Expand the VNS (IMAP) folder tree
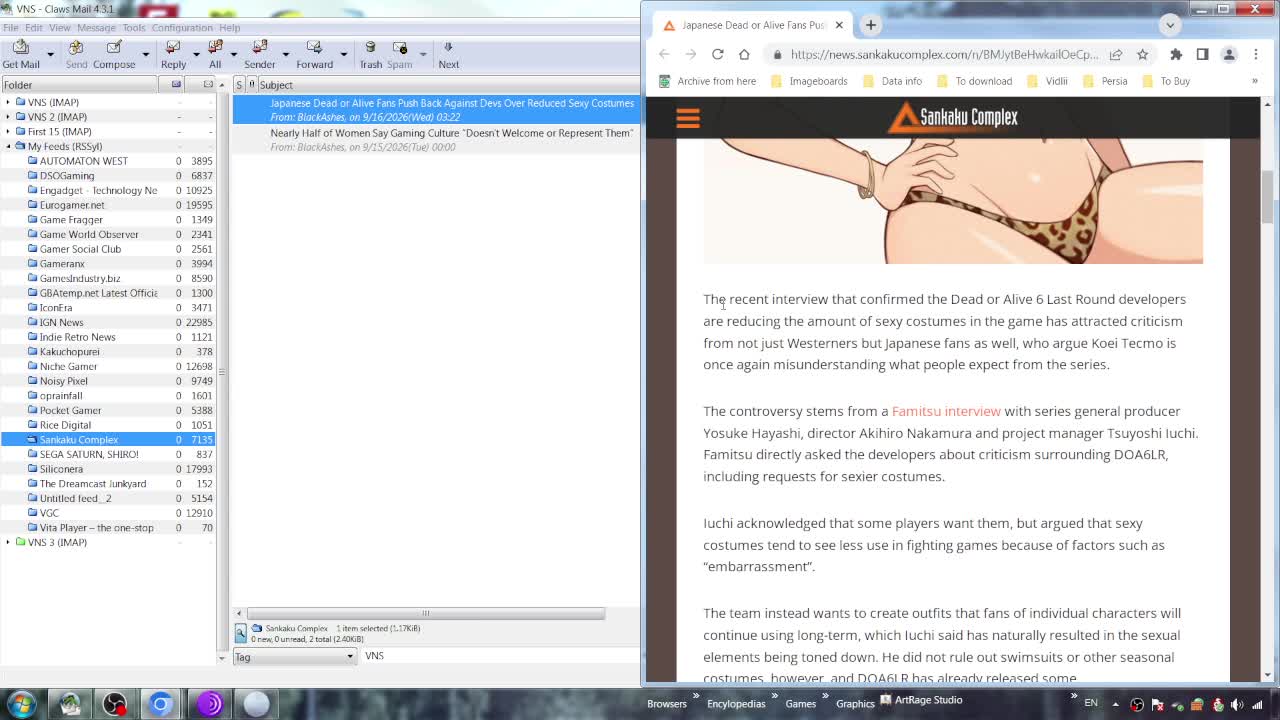Screen dimensions: 1280x720 8,102
